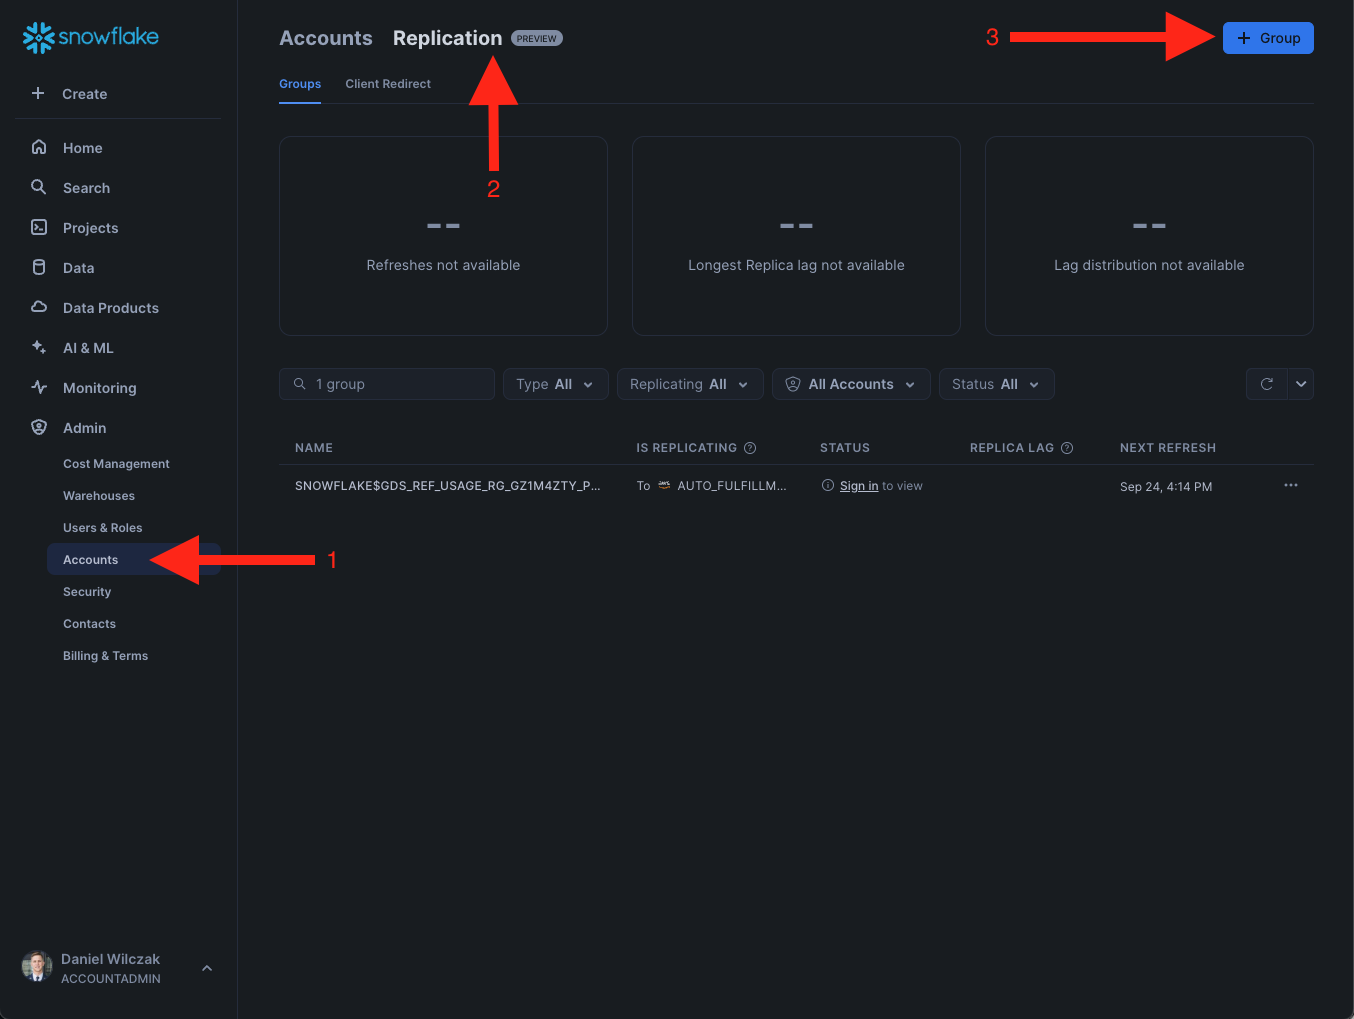Click the AI & ML sparkle icon
Screen dimensions: 1354x1019
point(39,348)
